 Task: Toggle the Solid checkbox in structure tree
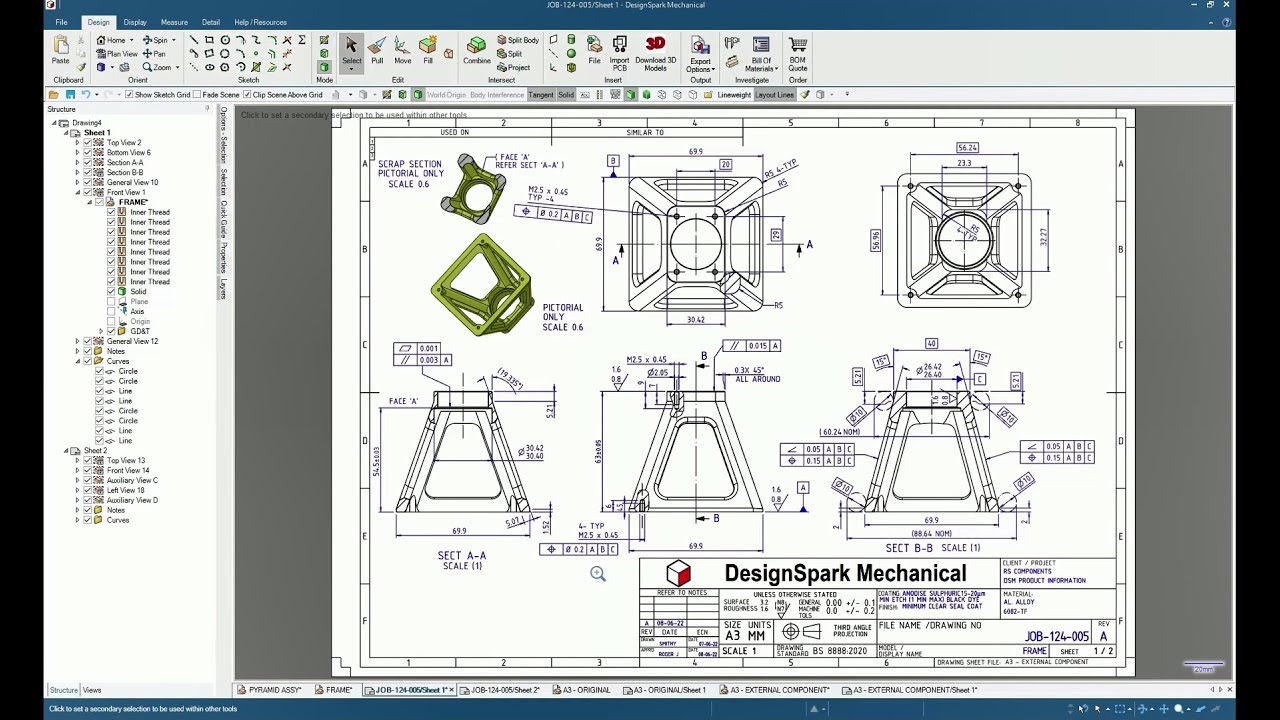(x=111, y=292)
